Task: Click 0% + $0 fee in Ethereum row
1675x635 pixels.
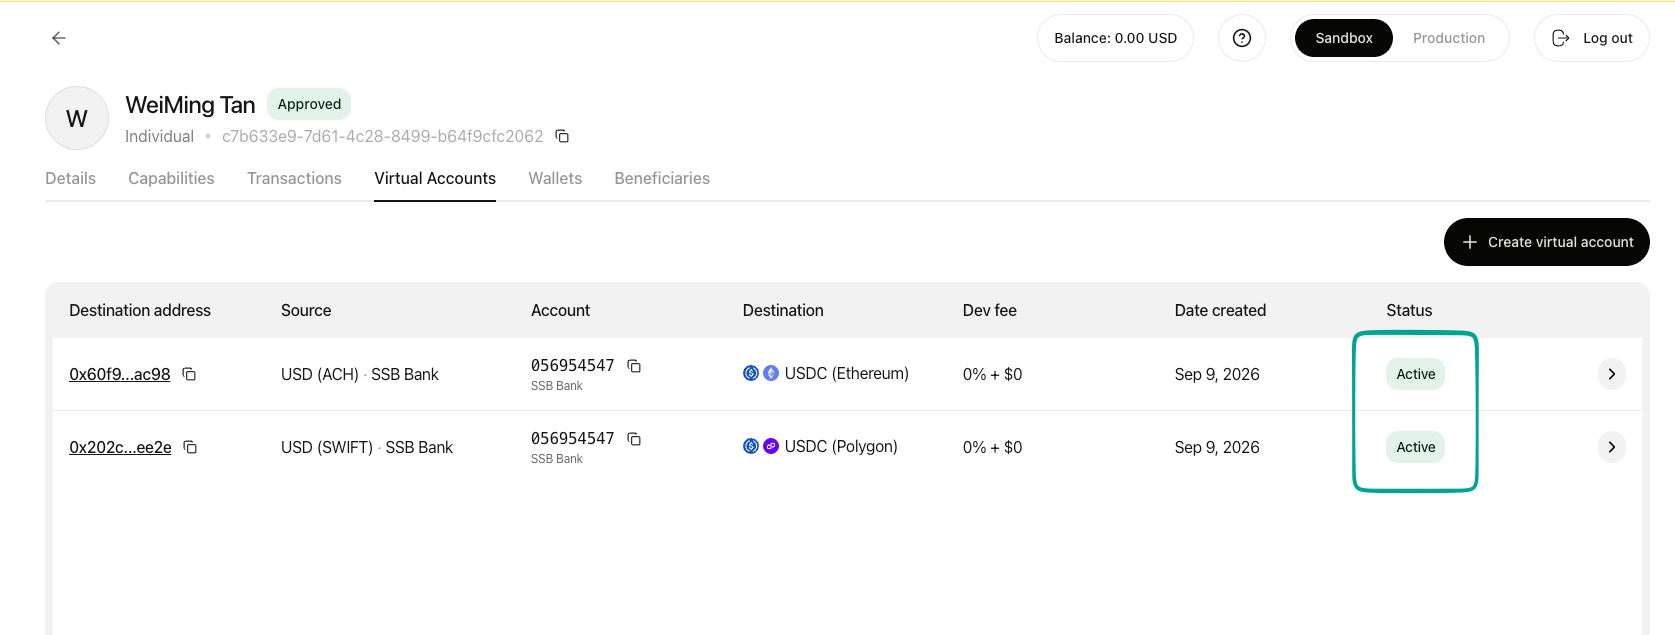Action: pyautogui.click(x=992, y=374)
